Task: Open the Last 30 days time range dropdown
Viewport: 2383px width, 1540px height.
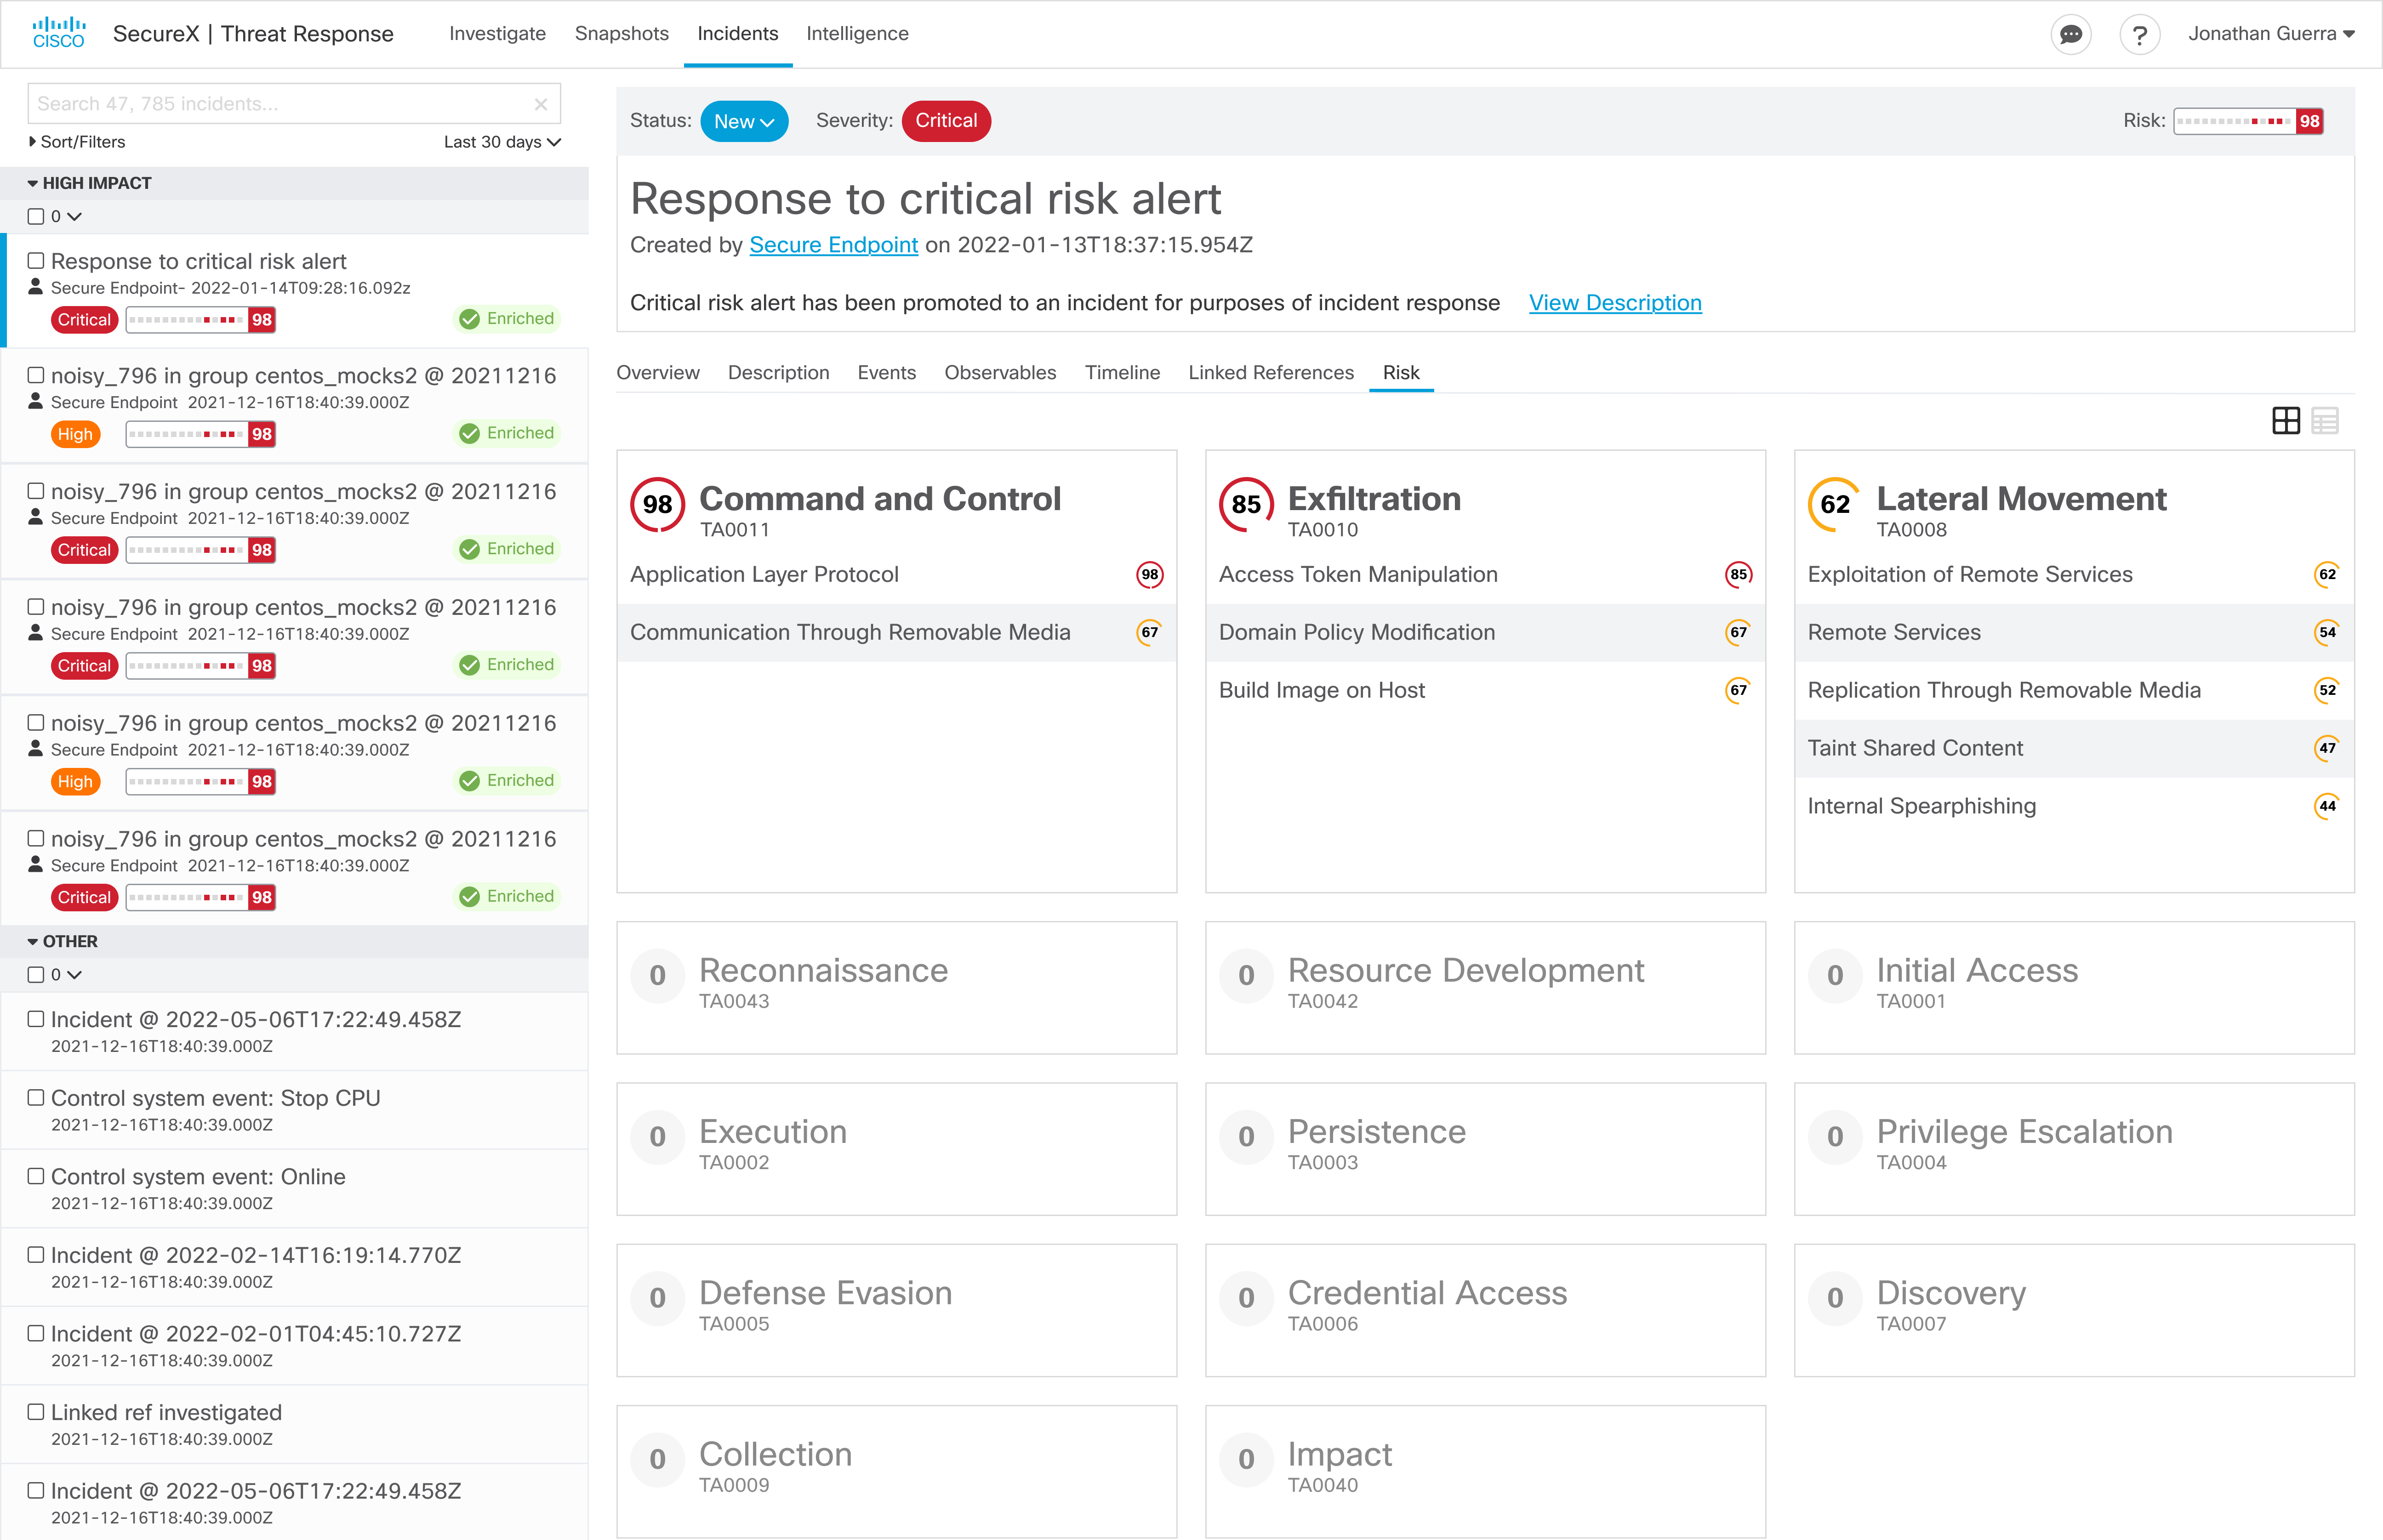Action: (x=502, y=142)
